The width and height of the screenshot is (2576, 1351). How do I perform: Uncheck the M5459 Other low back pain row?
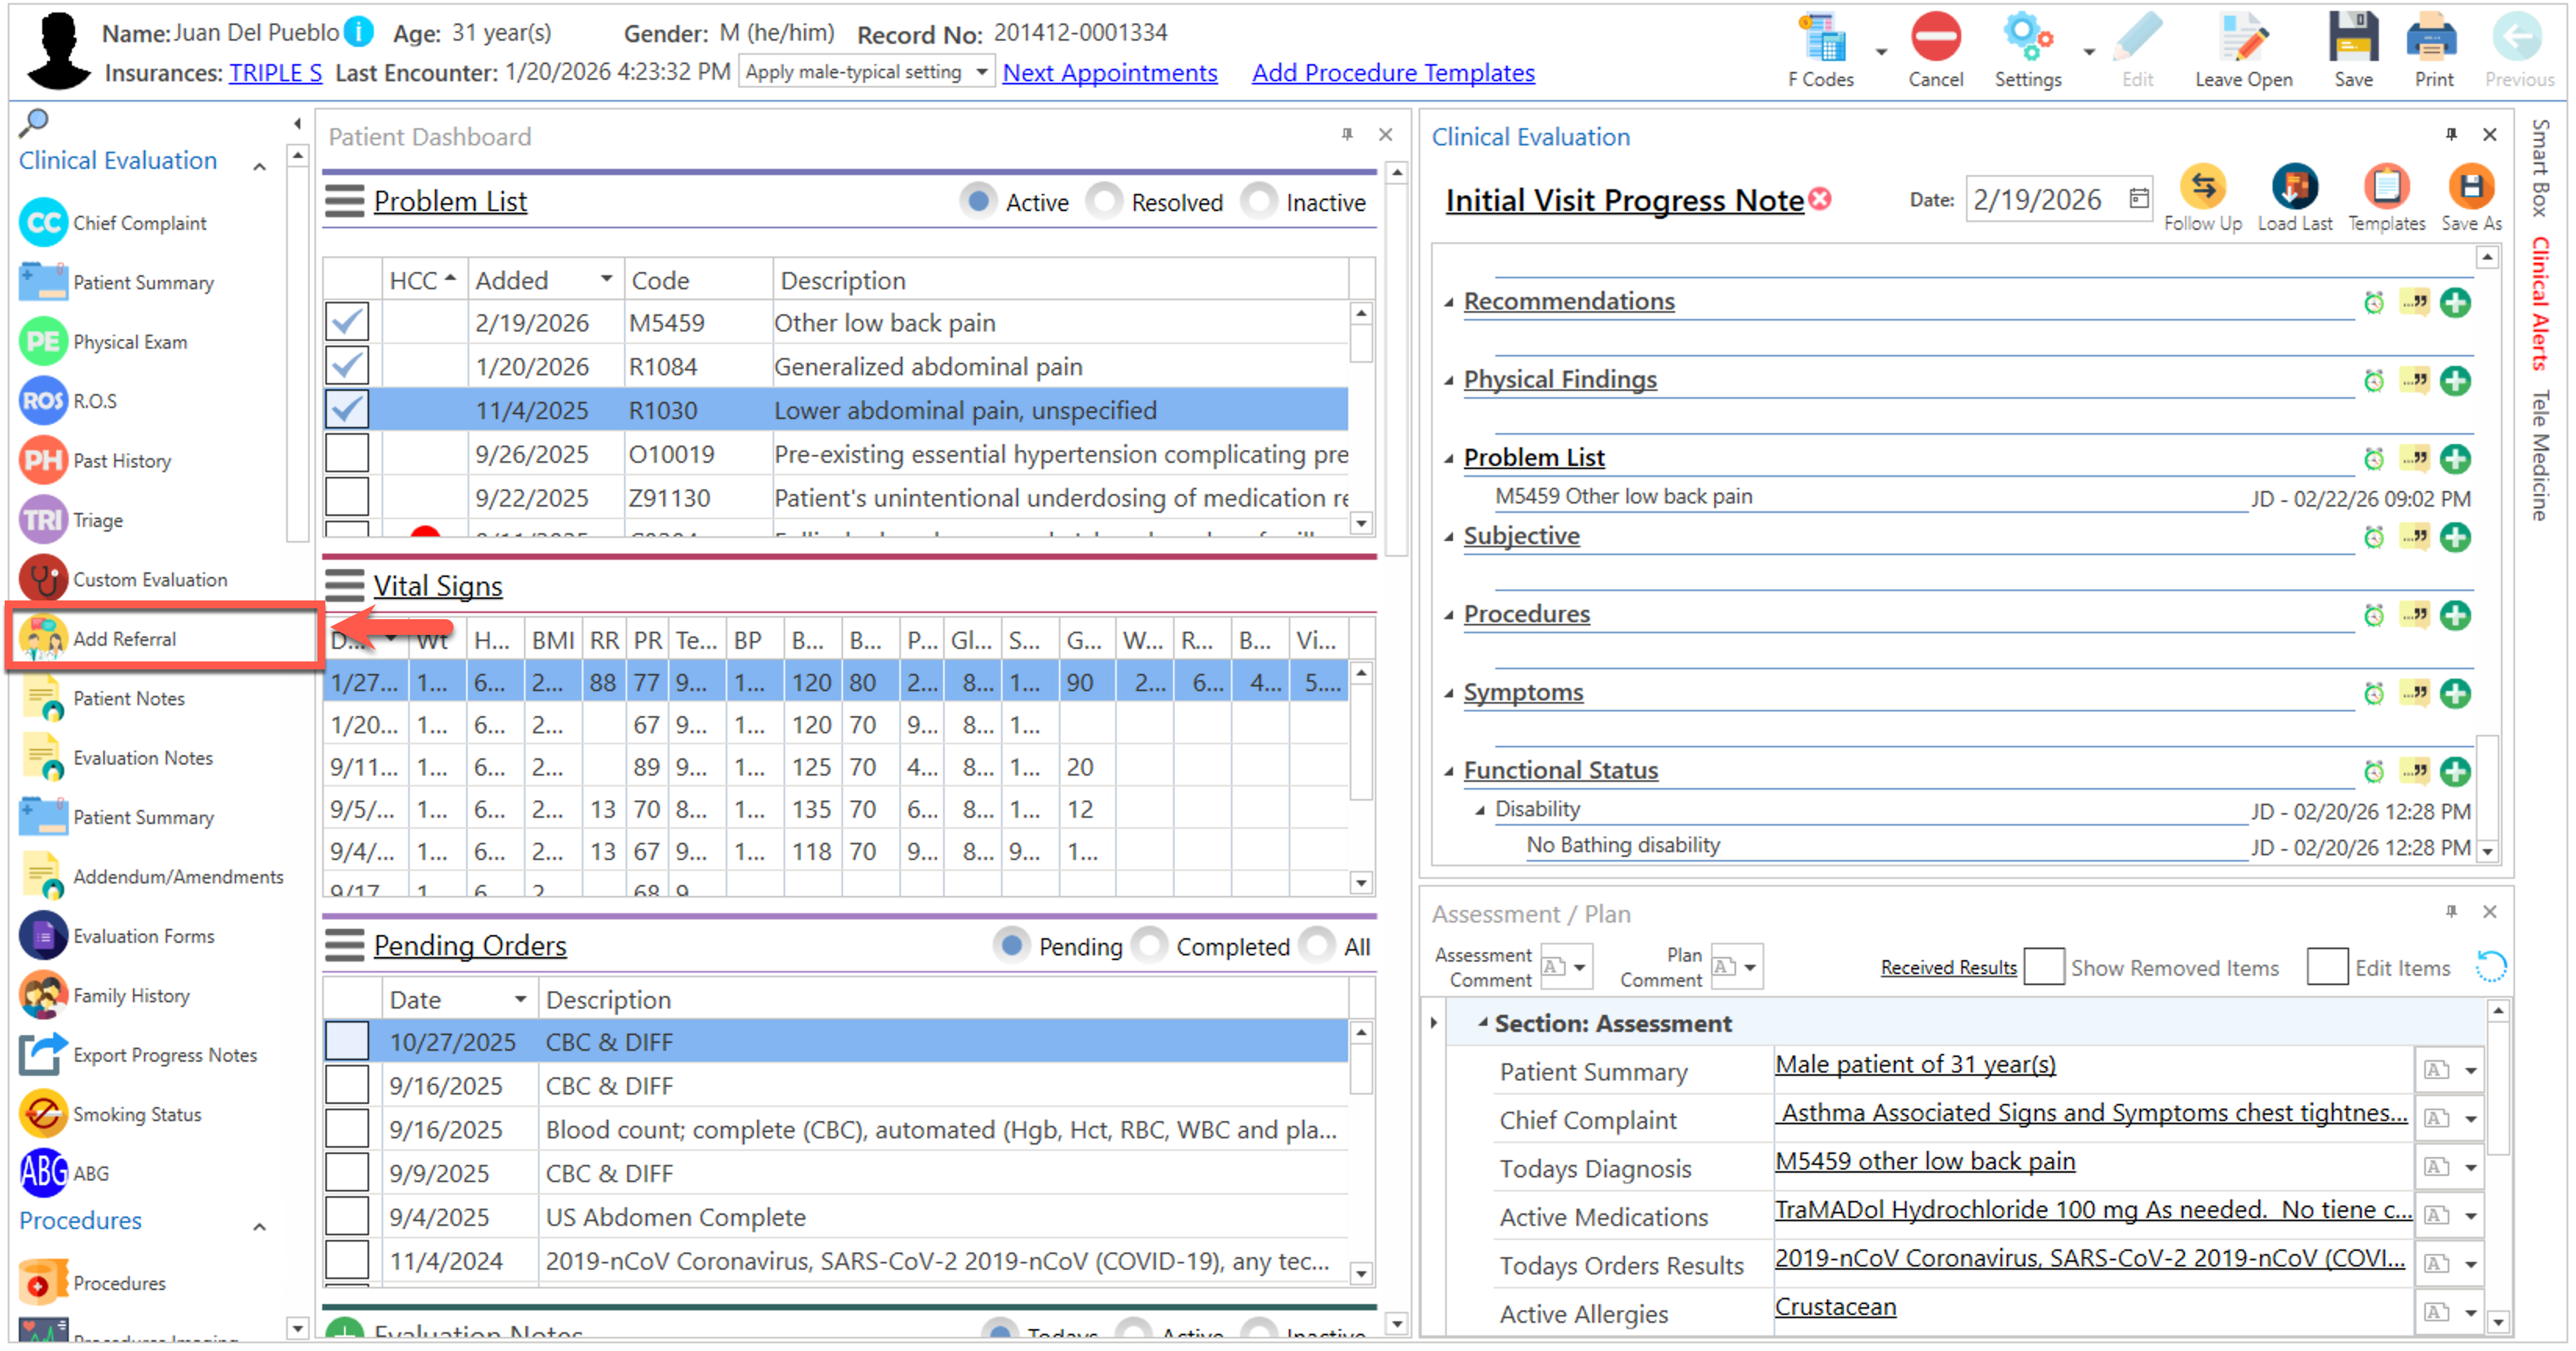[x=347, y=322]
